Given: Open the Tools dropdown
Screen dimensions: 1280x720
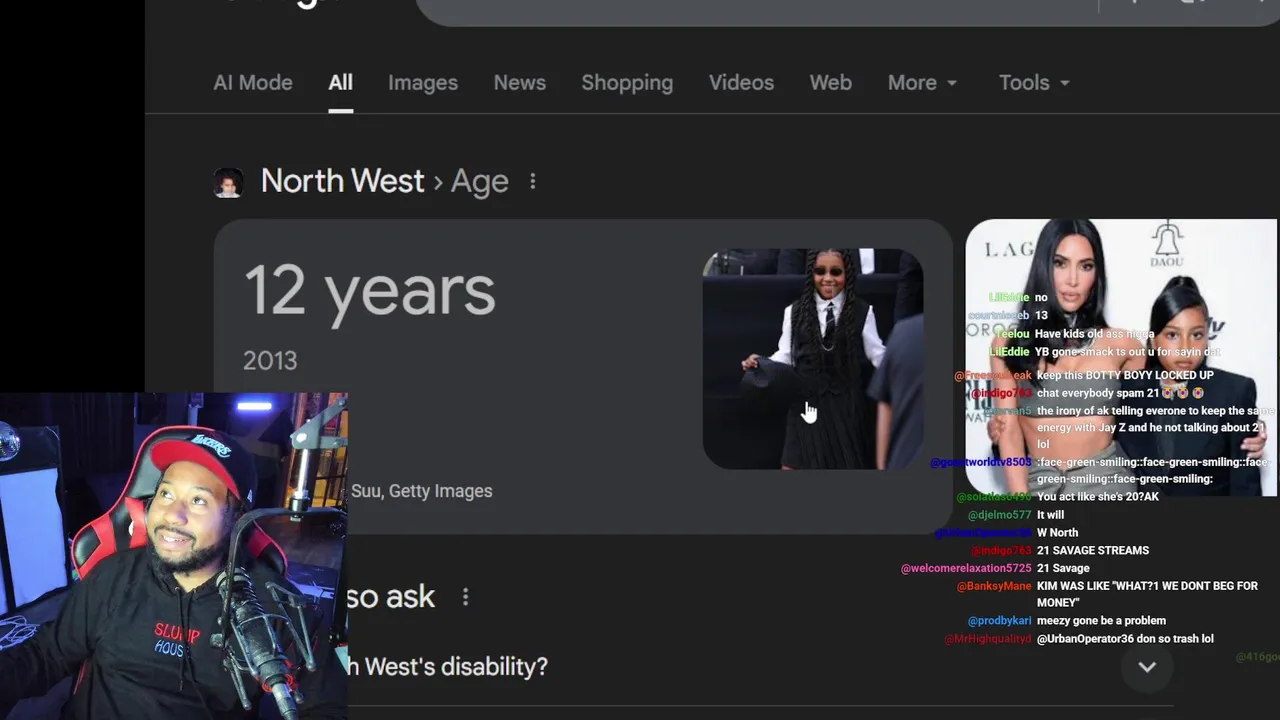Looking at the screenshot, I should click(x=1034, y=83).
